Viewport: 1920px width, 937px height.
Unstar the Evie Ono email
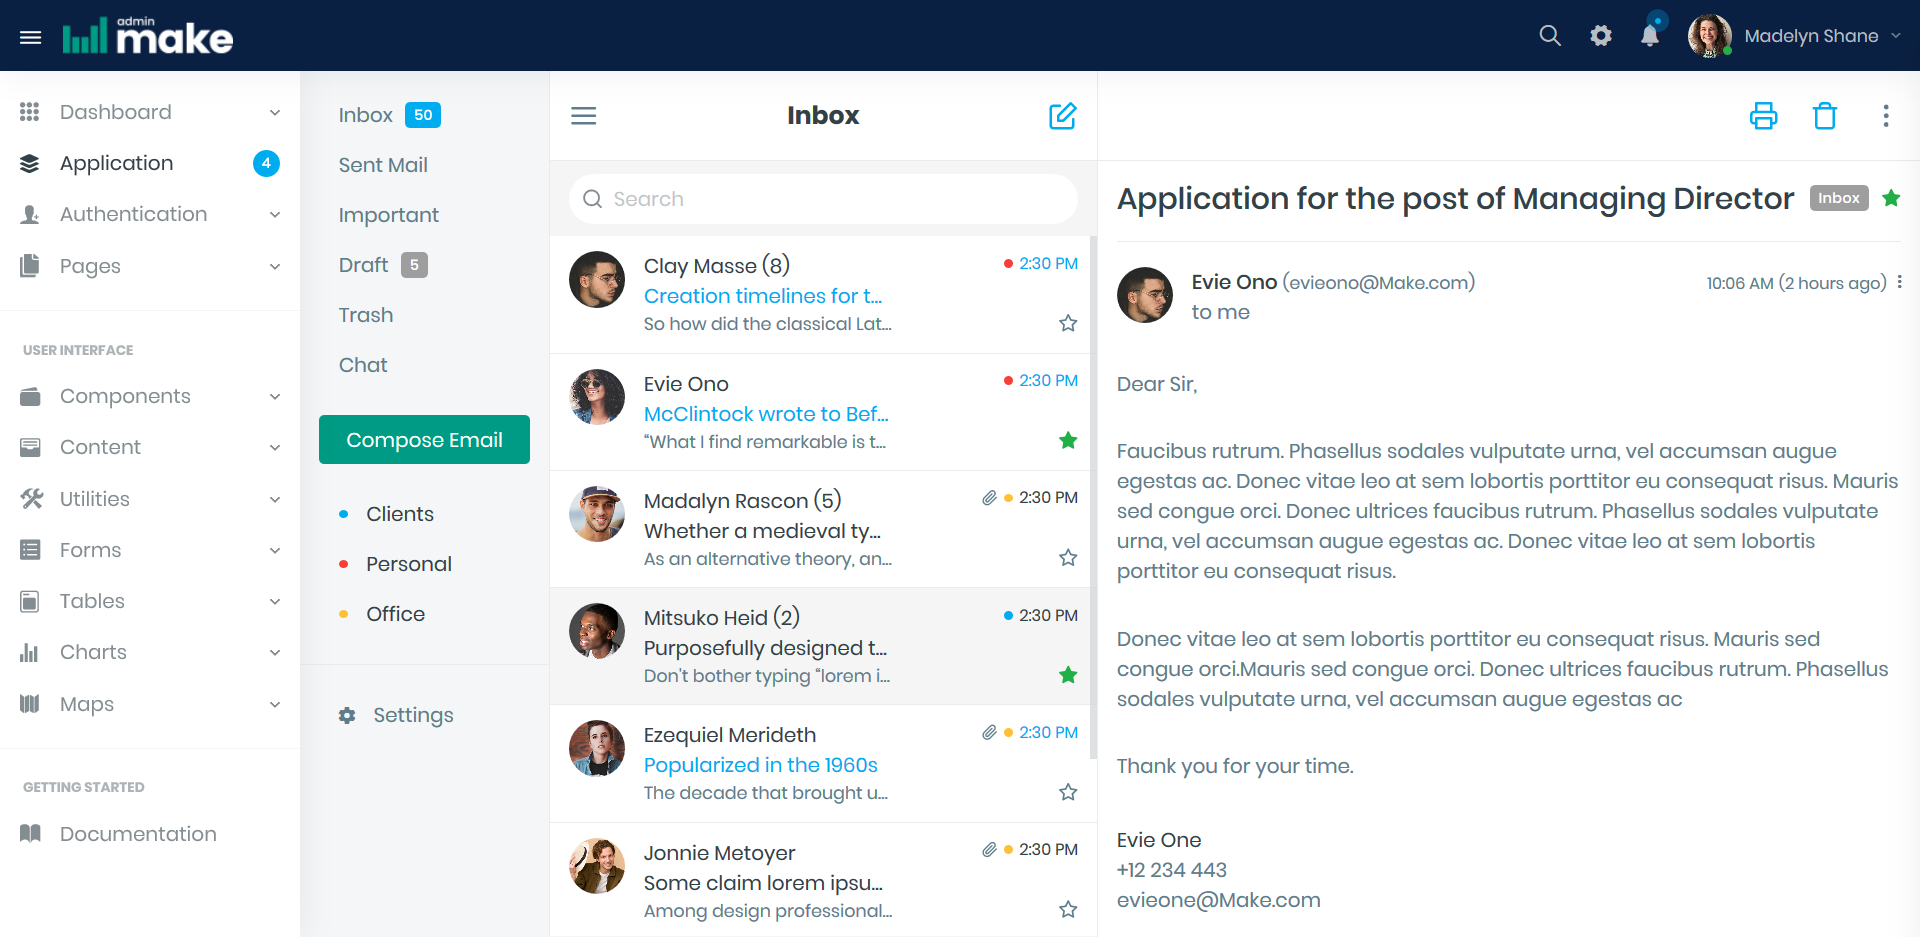click(1068, 440)
